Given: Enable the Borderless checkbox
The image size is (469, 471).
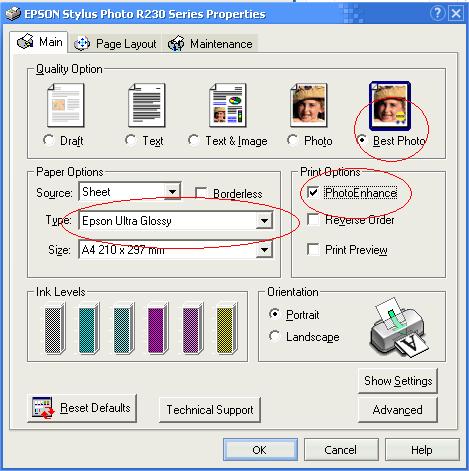Looking at the screenshot, I should (x=201, y=193).
